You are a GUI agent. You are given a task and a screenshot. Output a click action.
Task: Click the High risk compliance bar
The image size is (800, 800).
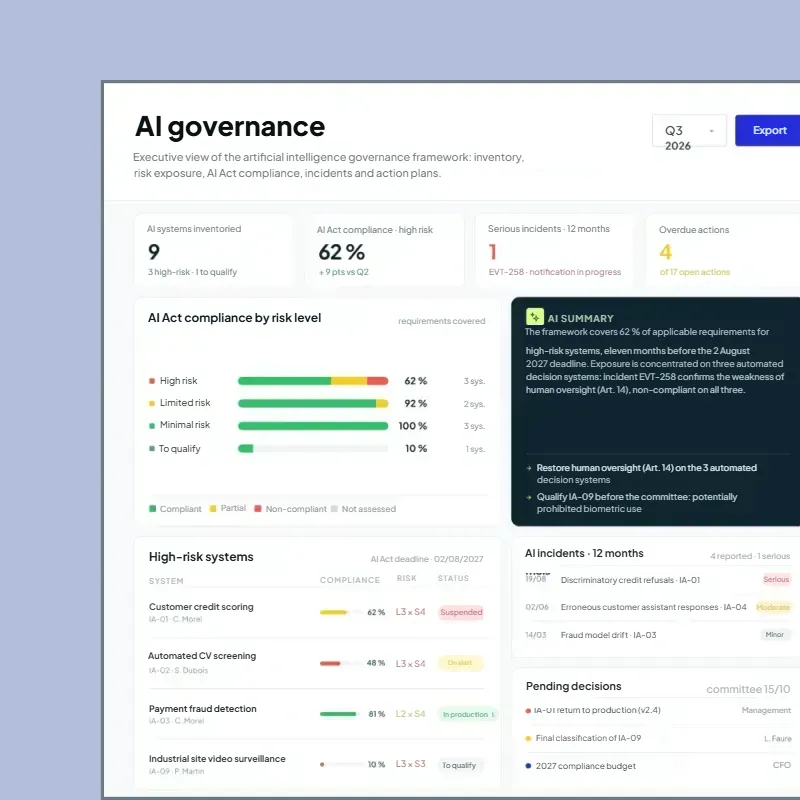tap(313, 381)
